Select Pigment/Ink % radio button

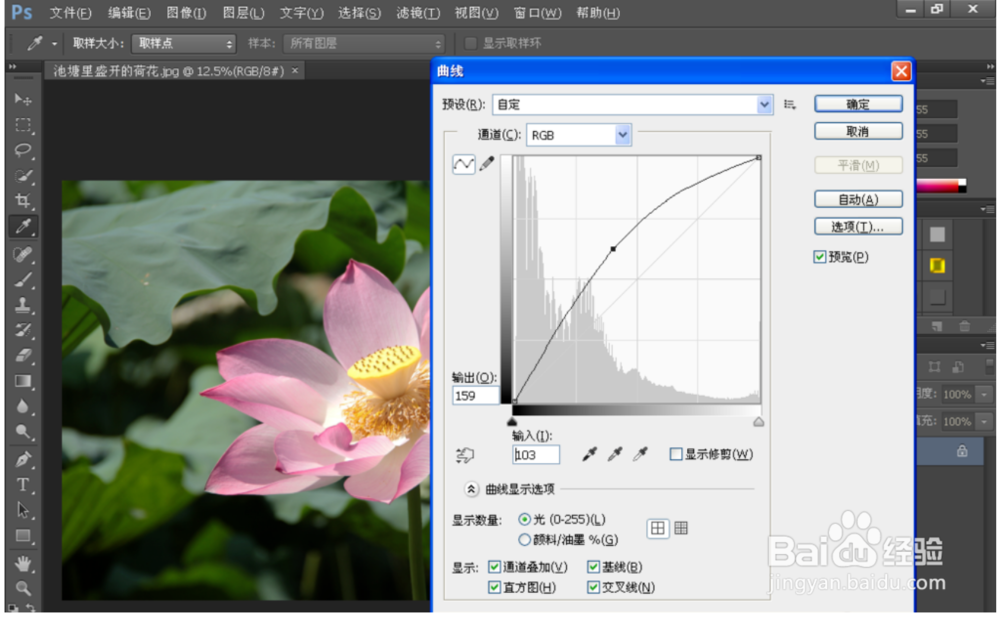(x=524, y=540)
